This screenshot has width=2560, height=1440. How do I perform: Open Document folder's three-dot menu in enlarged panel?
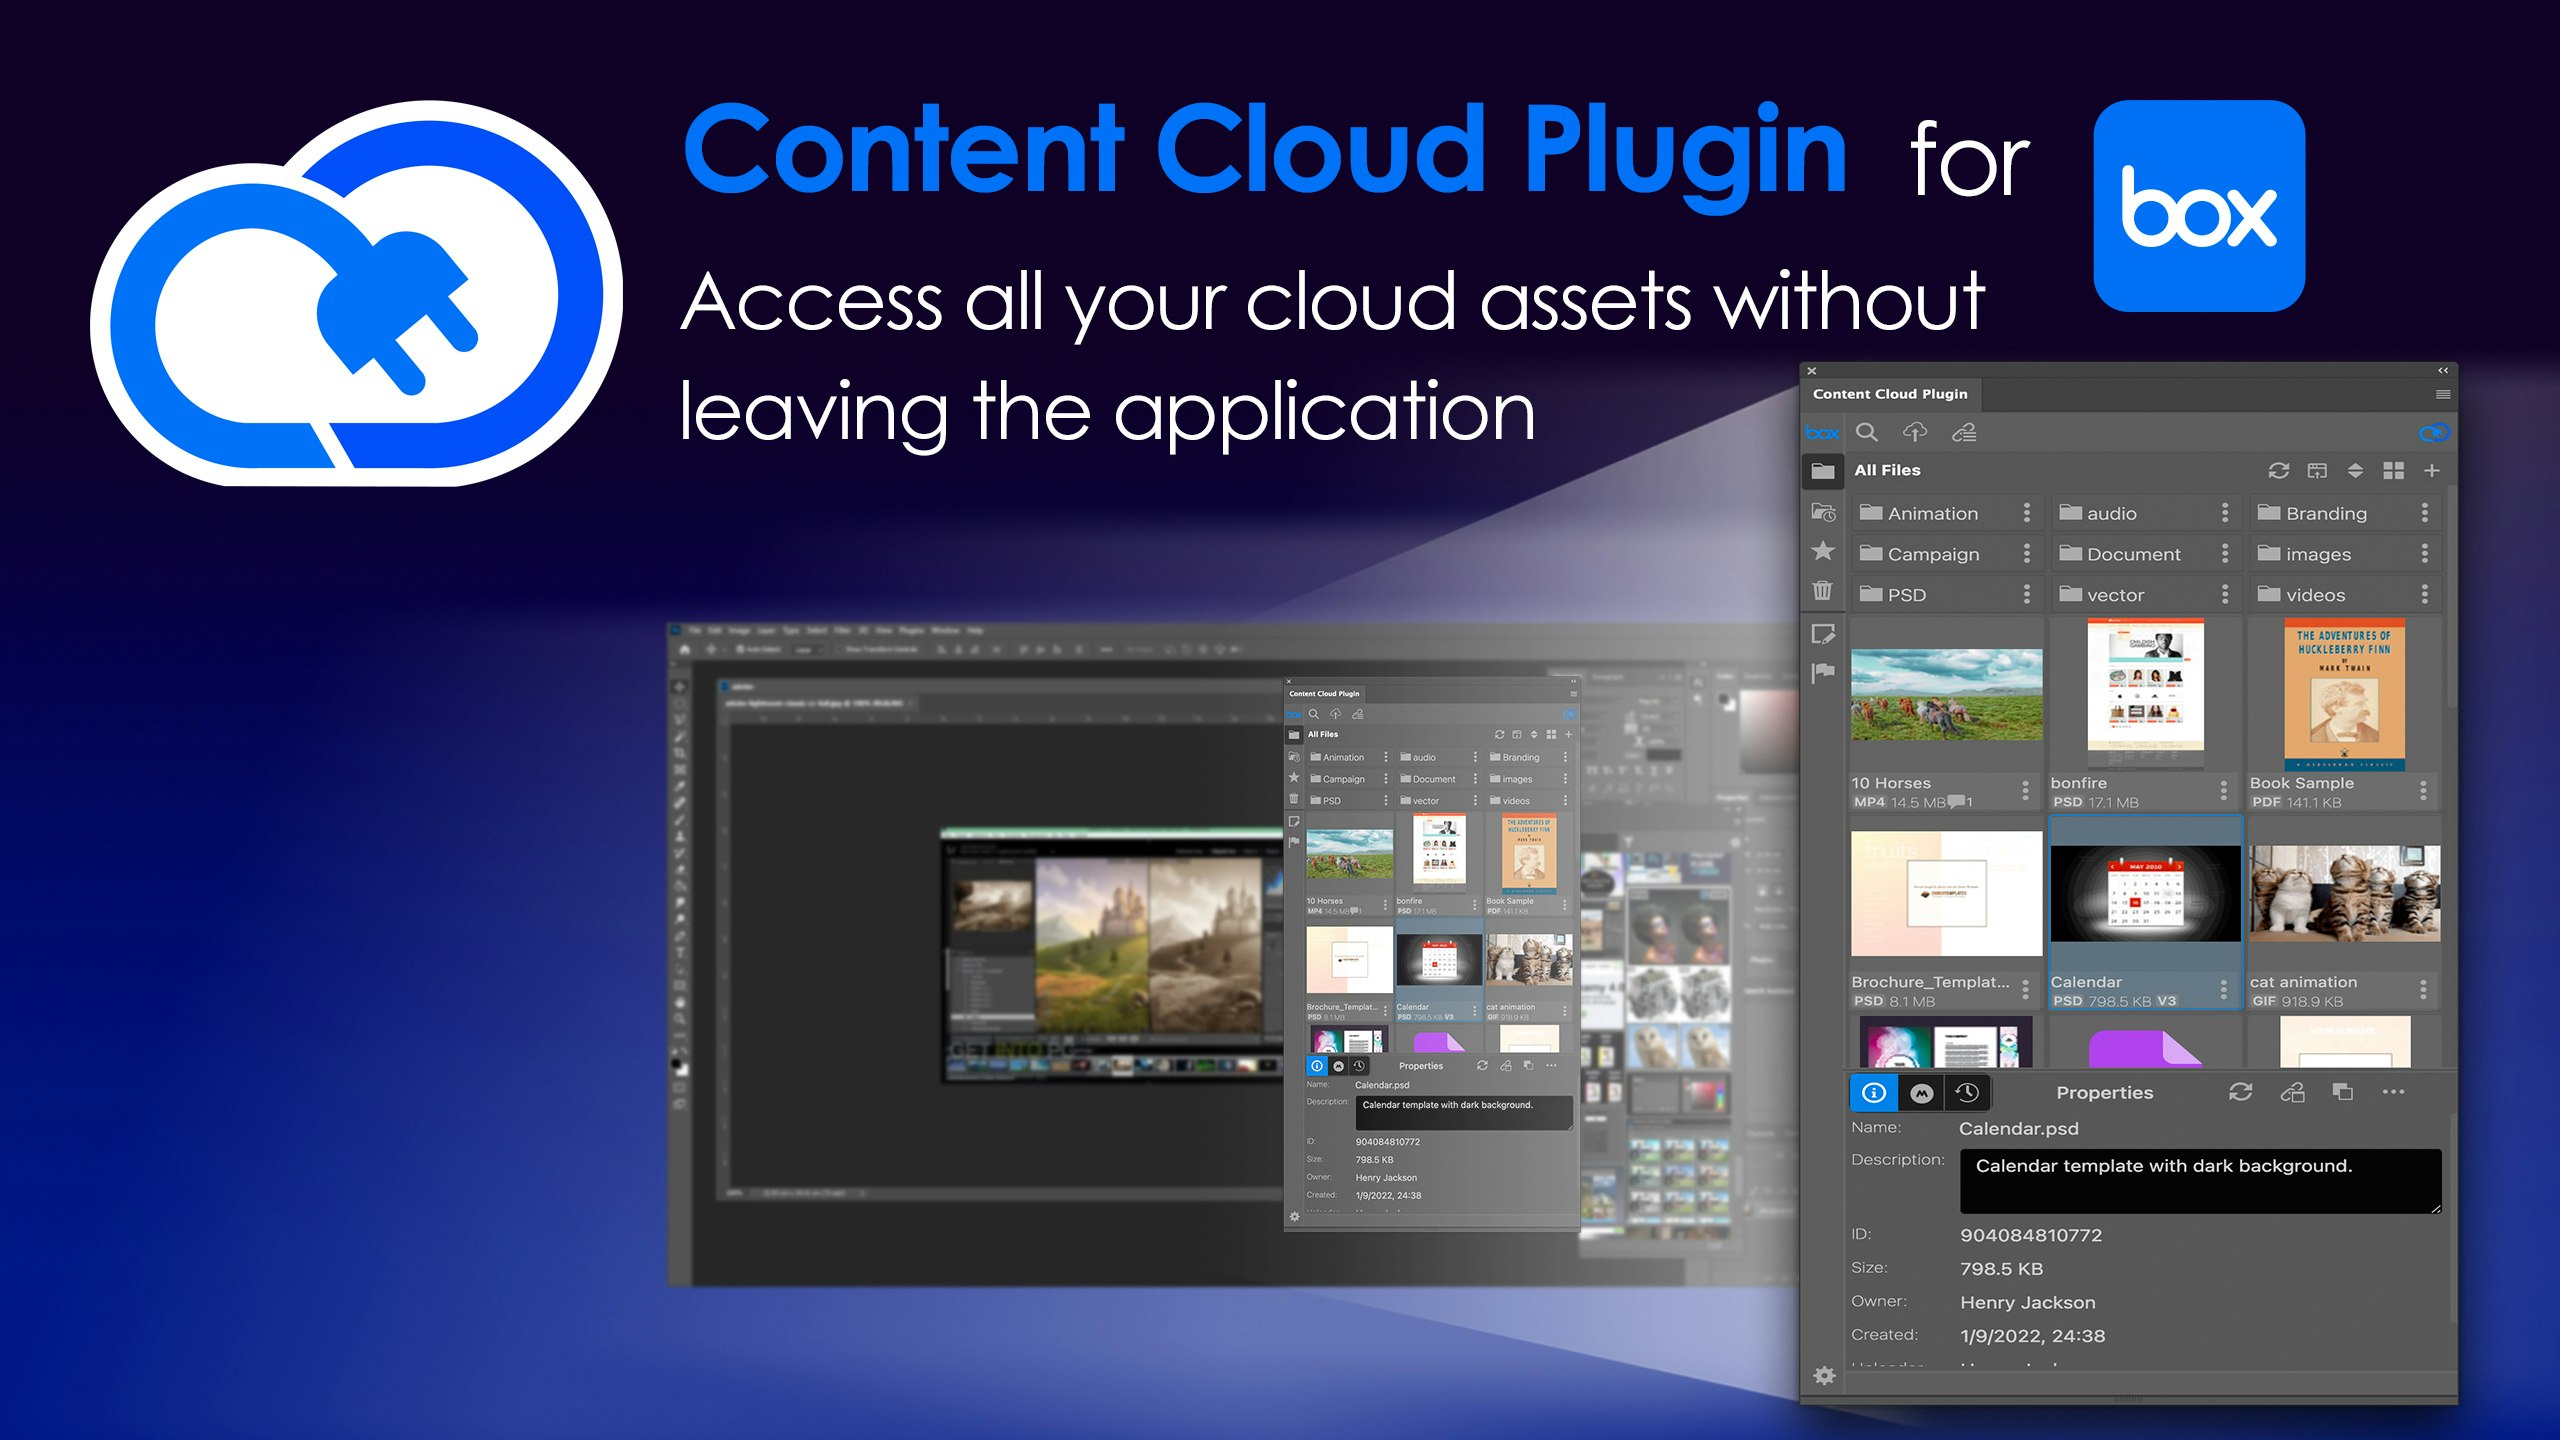2225,554
